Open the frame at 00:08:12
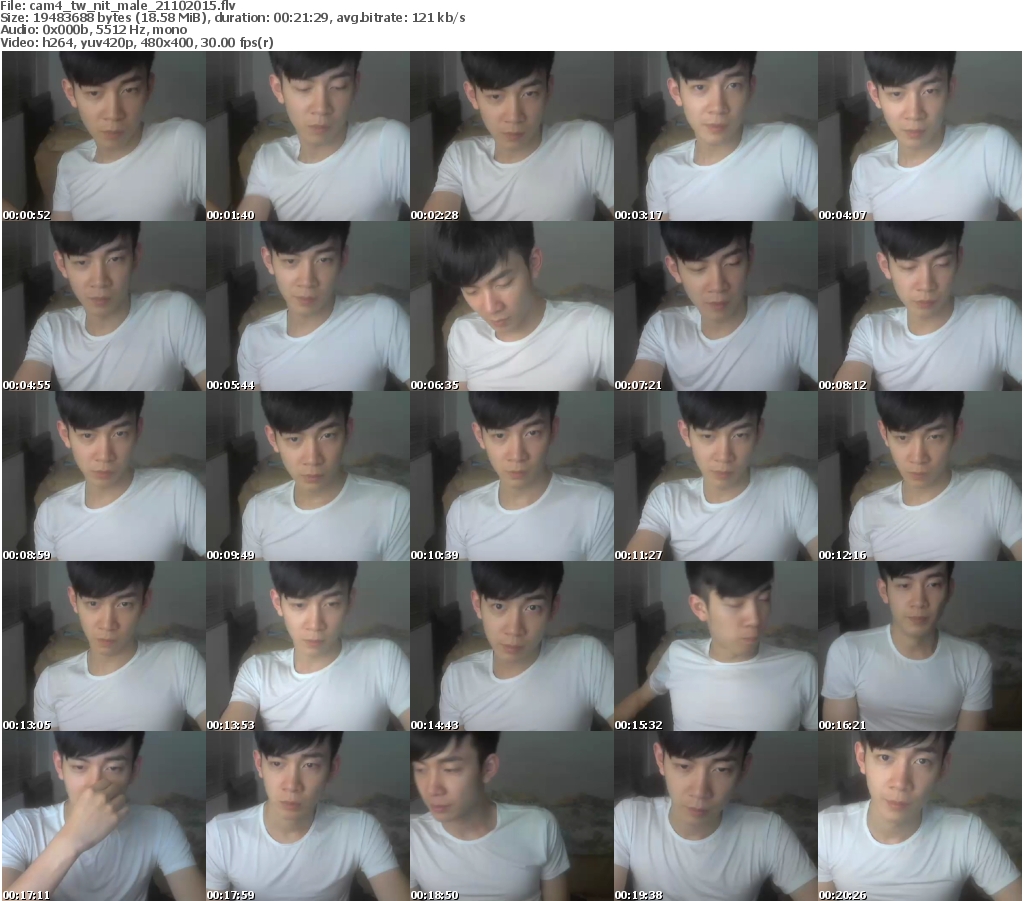 pos(920,306)
